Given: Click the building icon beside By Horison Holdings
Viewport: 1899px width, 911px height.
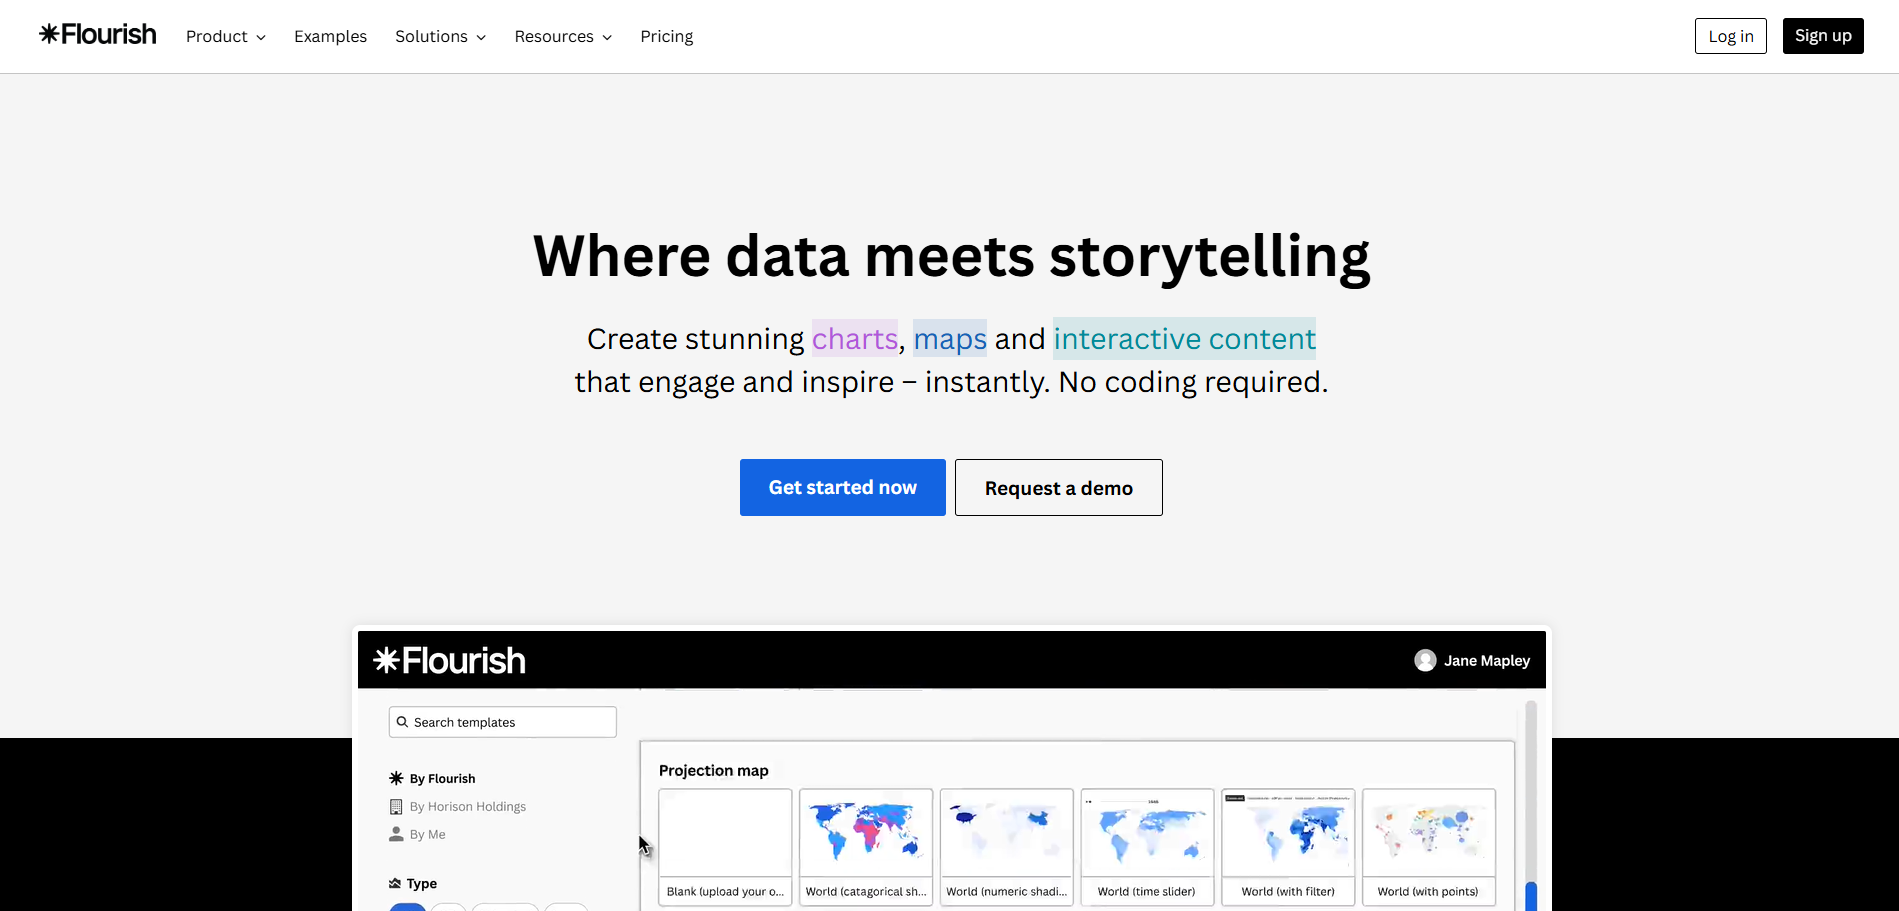Looking at the screenshot, I should point(396,807).
